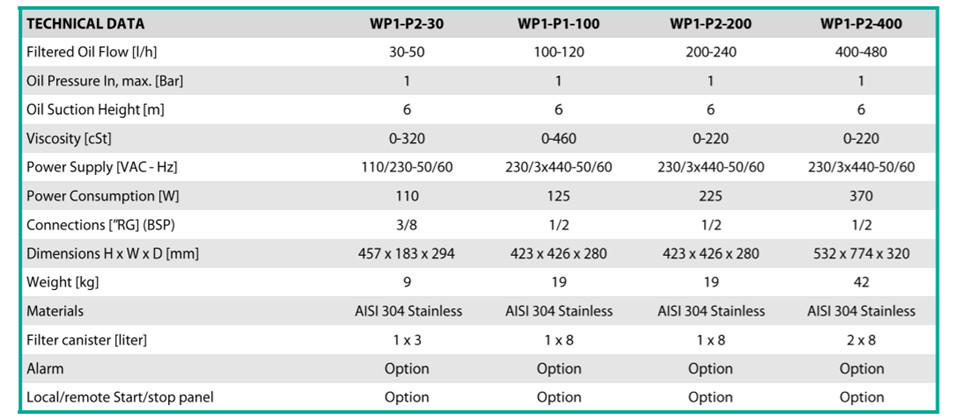Screen dimensions: 960x419
Task: Click the Power Supply [VAC - Hz] label
Action: [102, 167]
